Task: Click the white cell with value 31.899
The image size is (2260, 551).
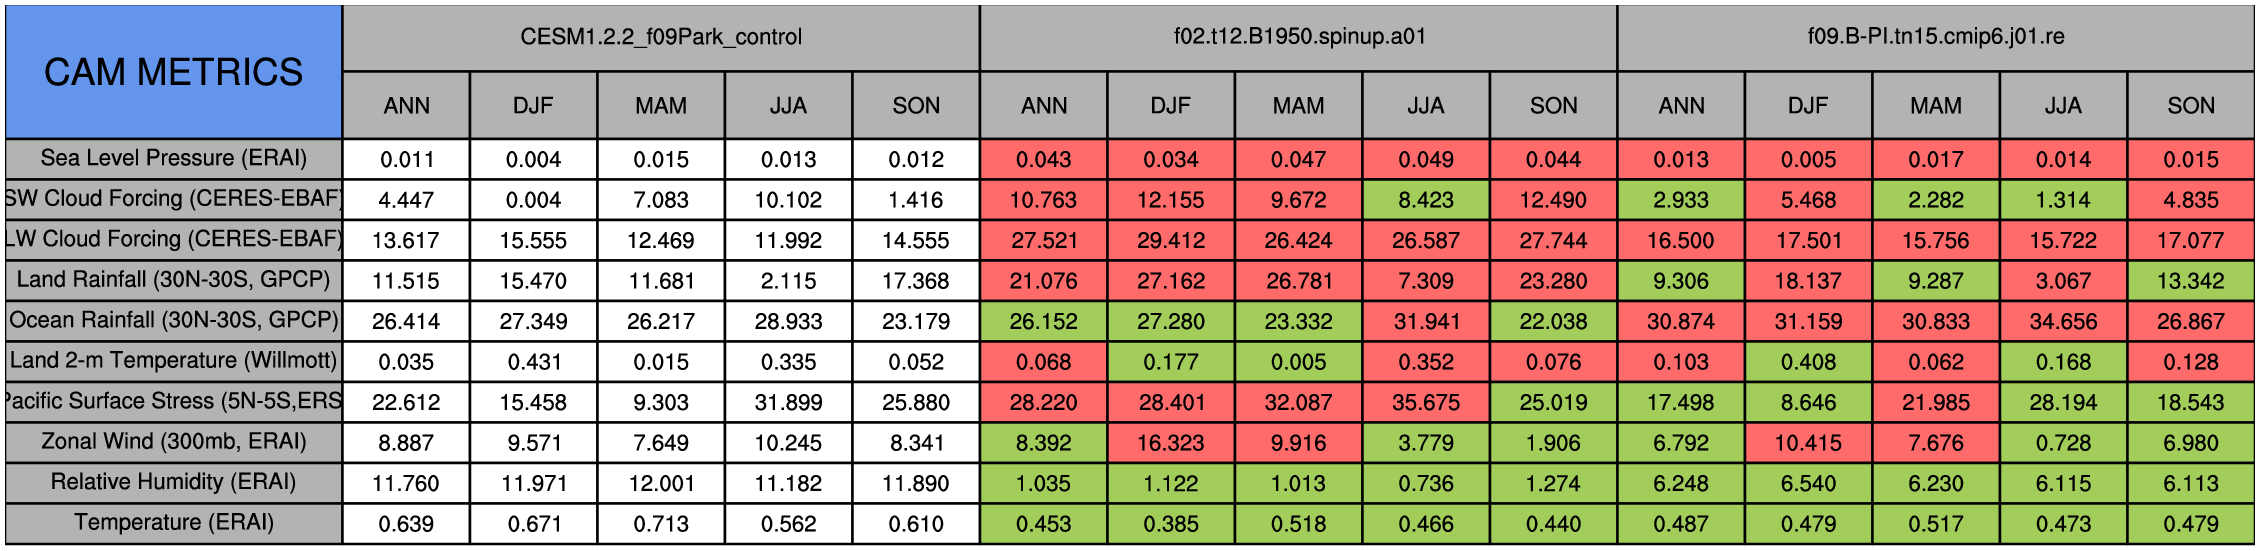Action: 788,402
